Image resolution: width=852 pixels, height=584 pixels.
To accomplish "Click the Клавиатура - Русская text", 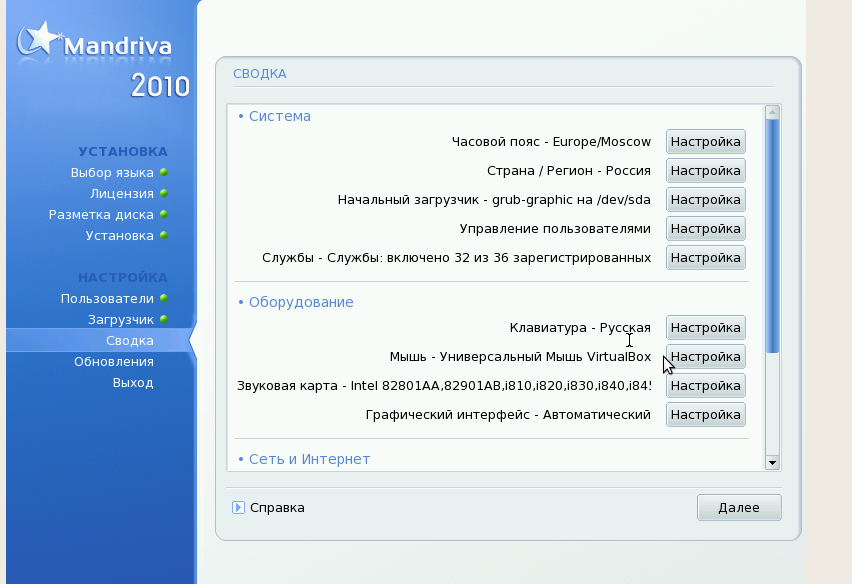I will [x=580, y=328].
